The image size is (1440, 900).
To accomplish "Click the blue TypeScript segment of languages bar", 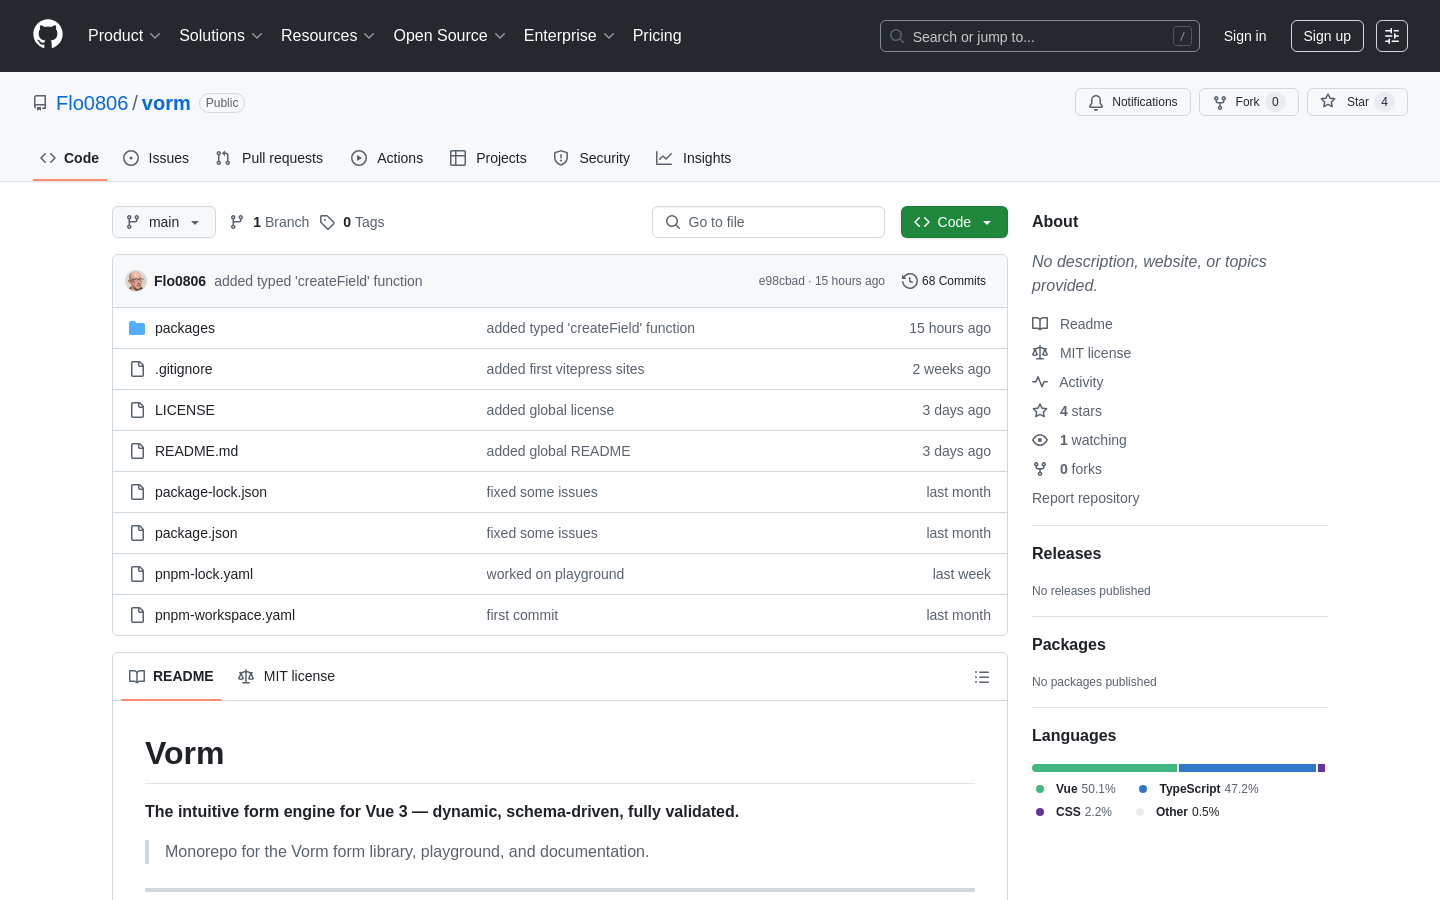I will [x=1247, y=768].
